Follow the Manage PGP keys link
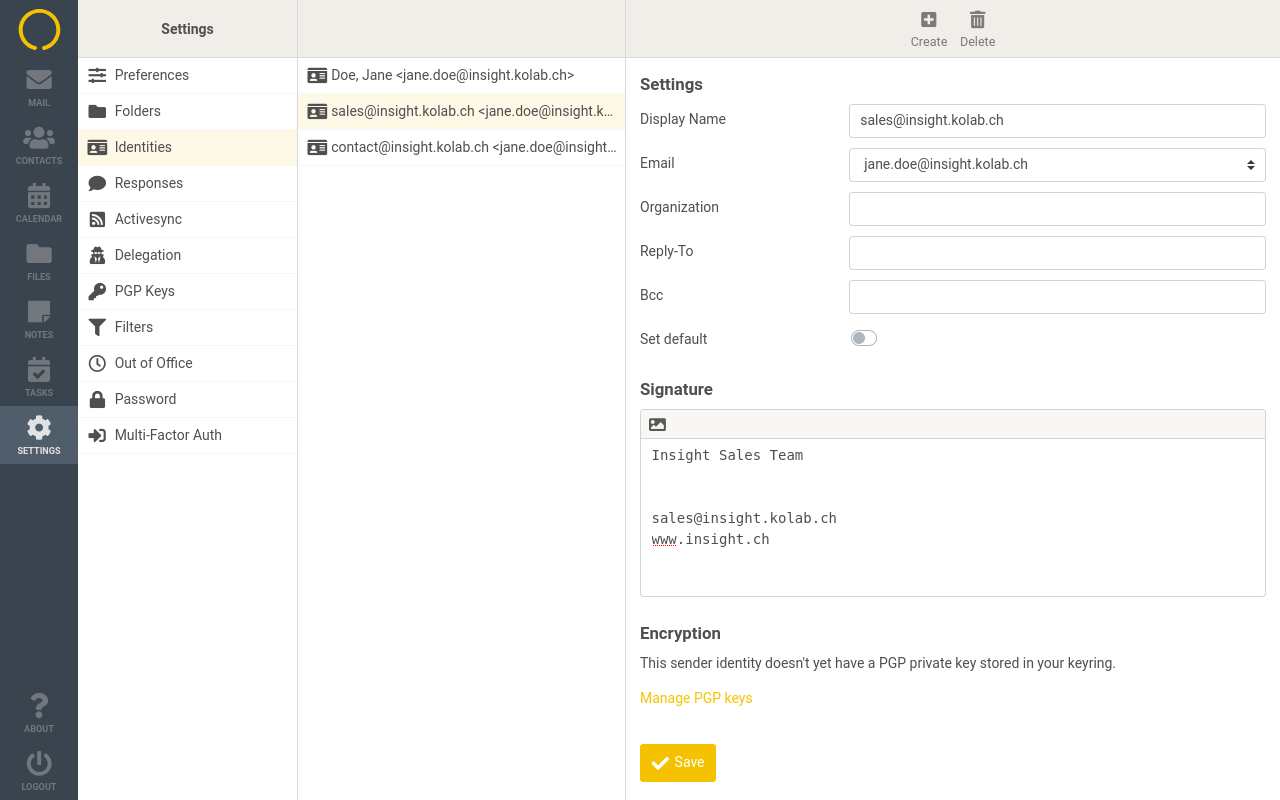The image size is (1280, 800). point(696,698)
